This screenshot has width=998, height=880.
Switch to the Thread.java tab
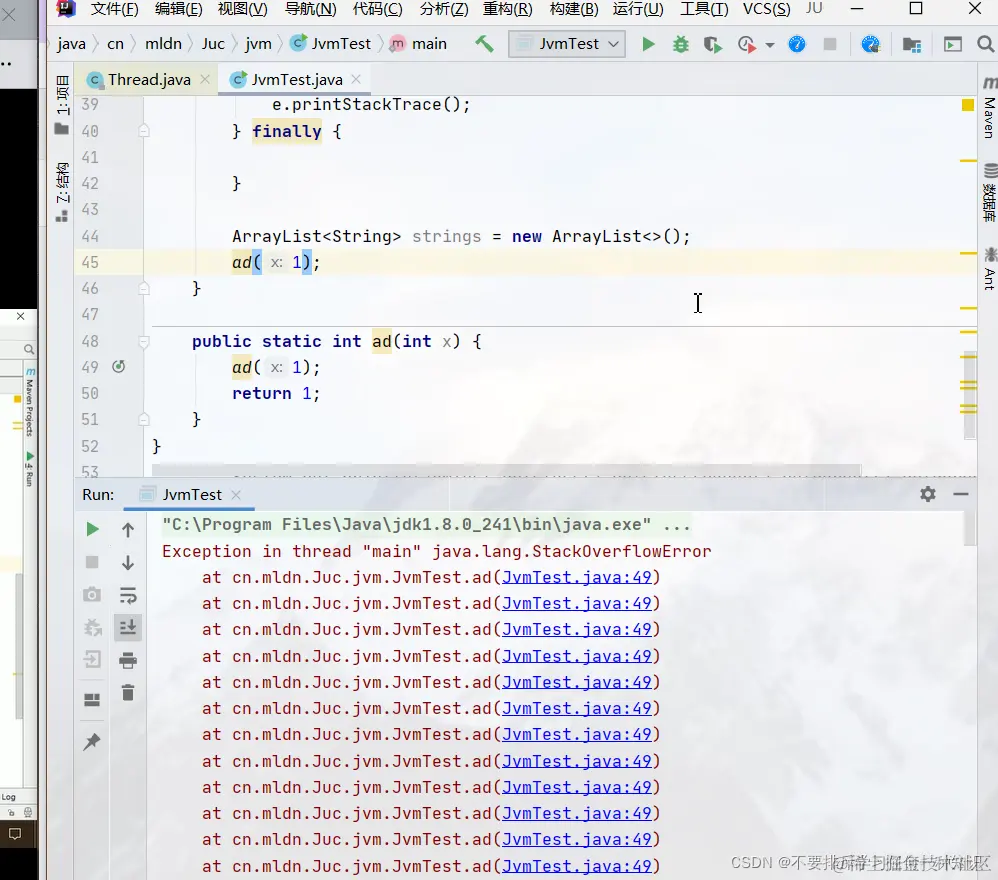click(x=149, y=80)
